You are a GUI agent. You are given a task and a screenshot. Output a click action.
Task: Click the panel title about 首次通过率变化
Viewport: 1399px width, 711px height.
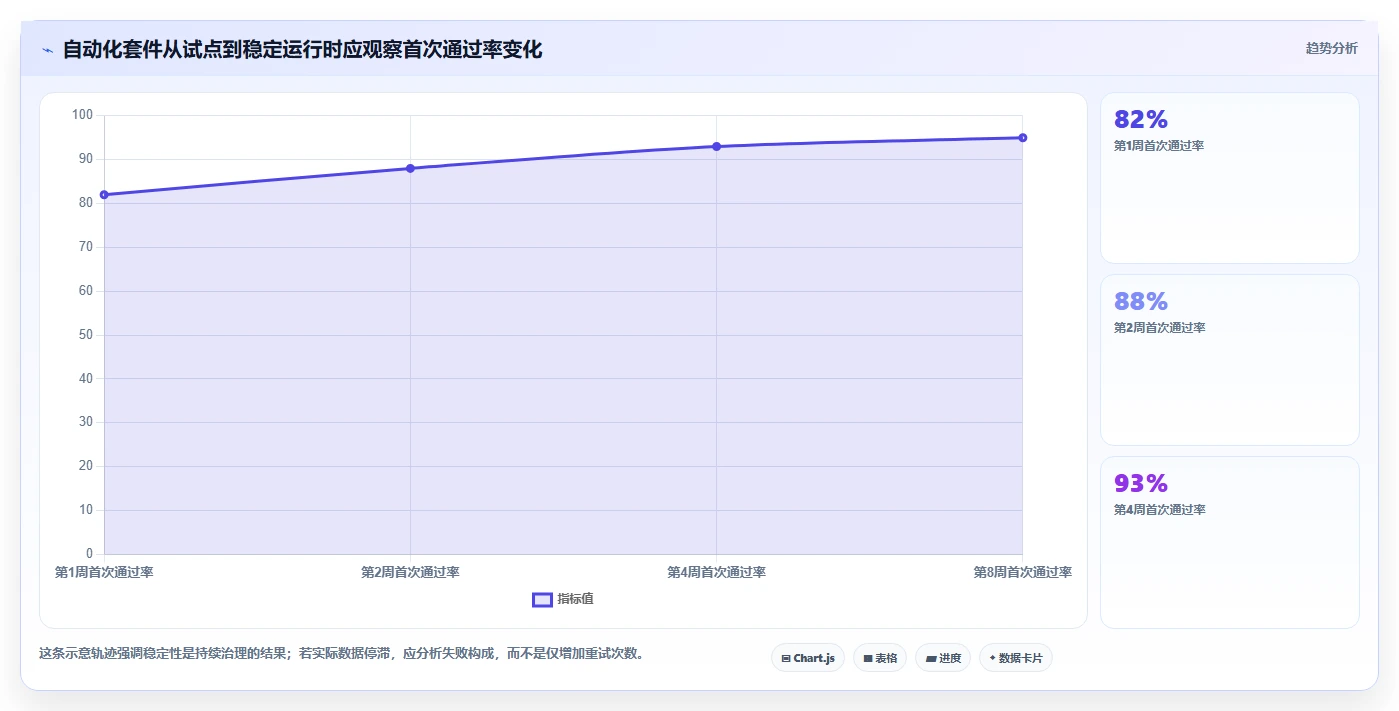(x=302, y=49)
